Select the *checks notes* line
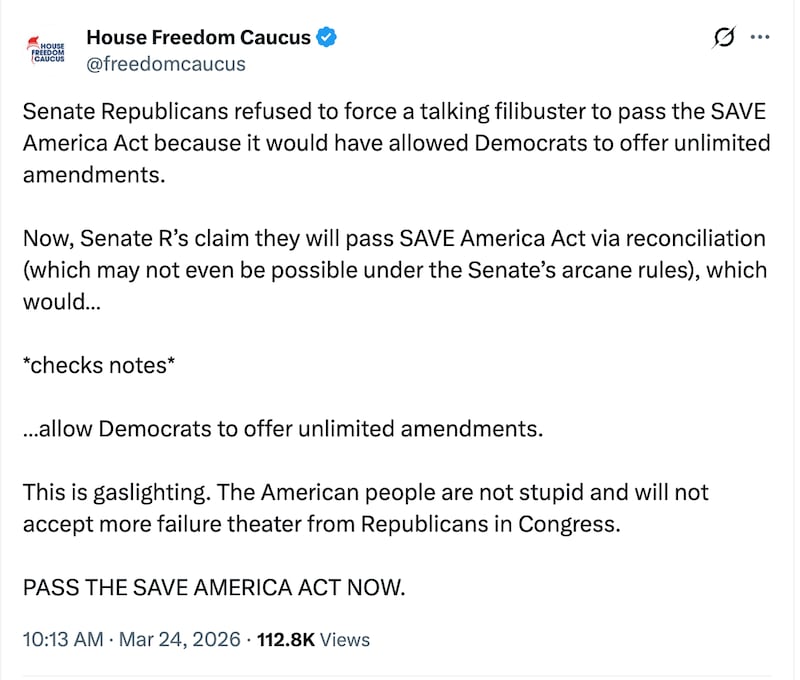The width and height of the screenshot is (800, 680). (x=98, y=365)
